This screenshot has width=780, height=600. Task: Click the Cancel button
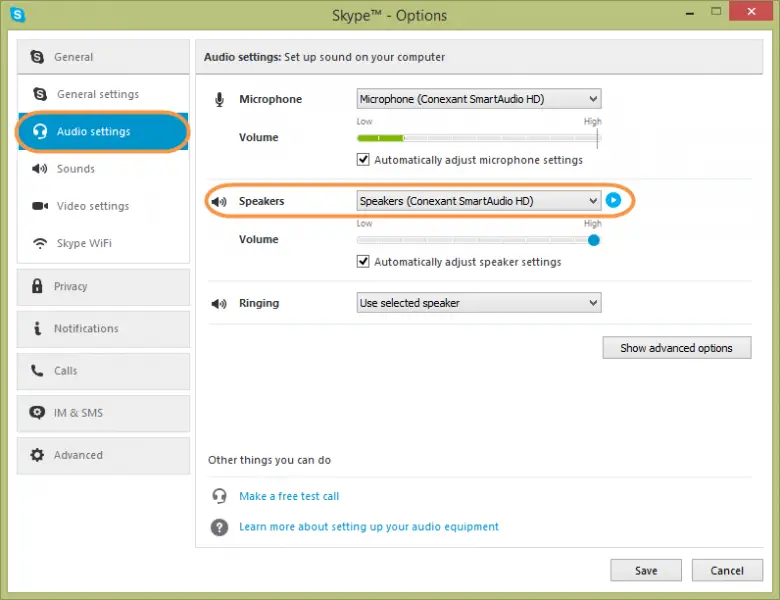(x=727, y=570)
